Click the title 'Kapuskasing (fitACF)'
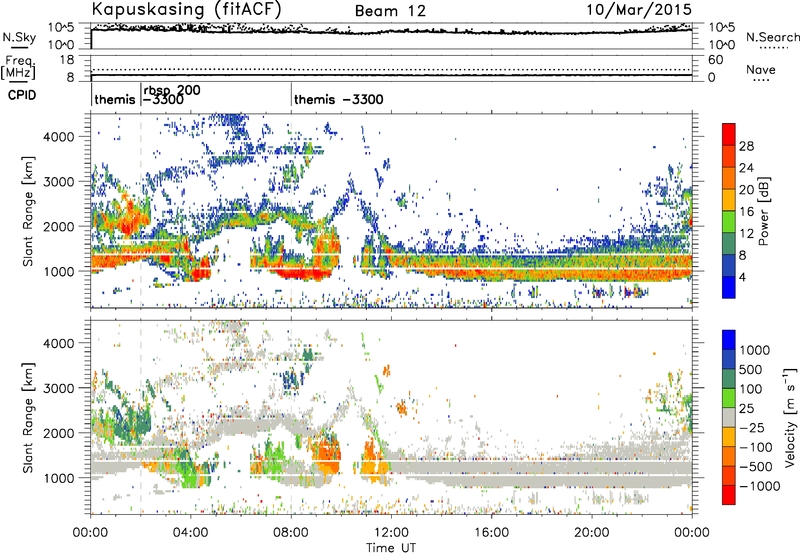Screen dimensions: 800x554 pyautogui.click(x=186, y=9)
